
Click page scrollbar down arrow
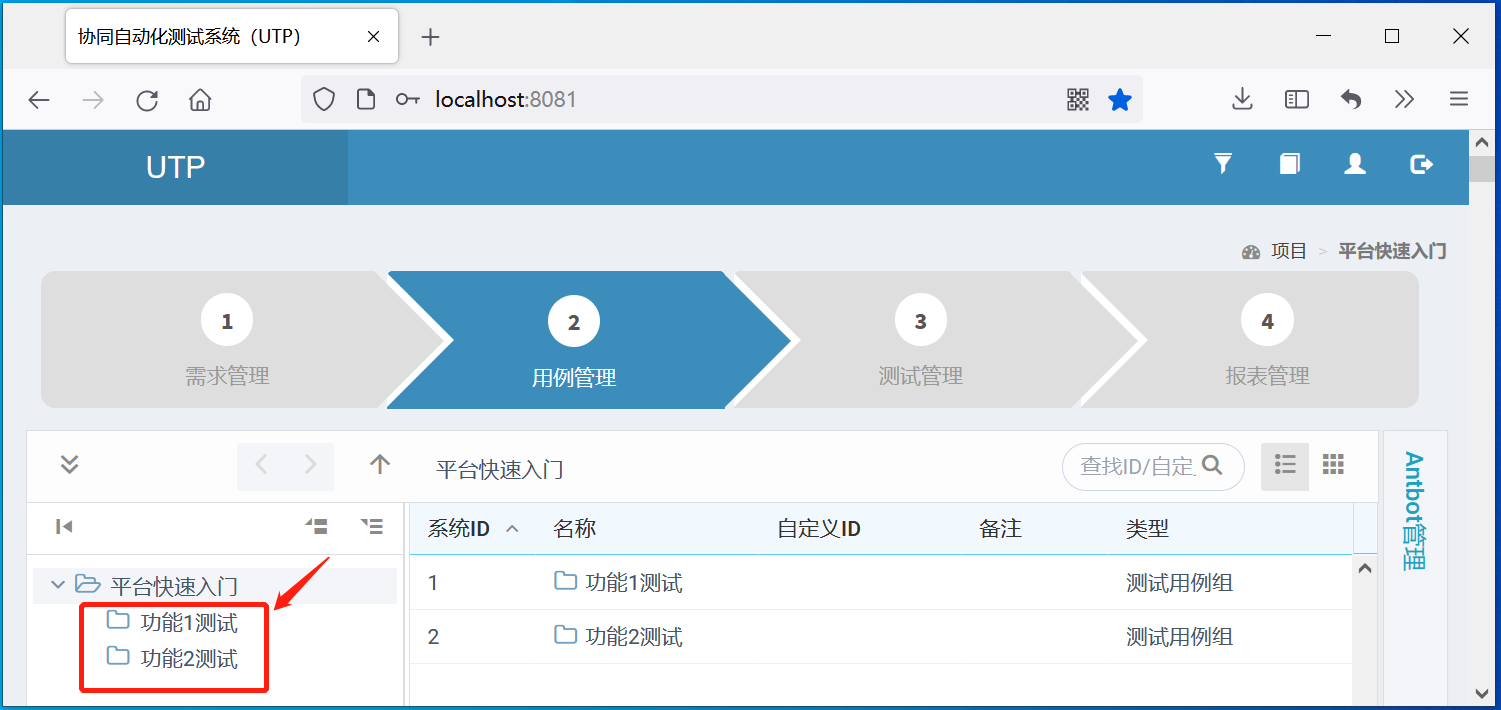1482,692
